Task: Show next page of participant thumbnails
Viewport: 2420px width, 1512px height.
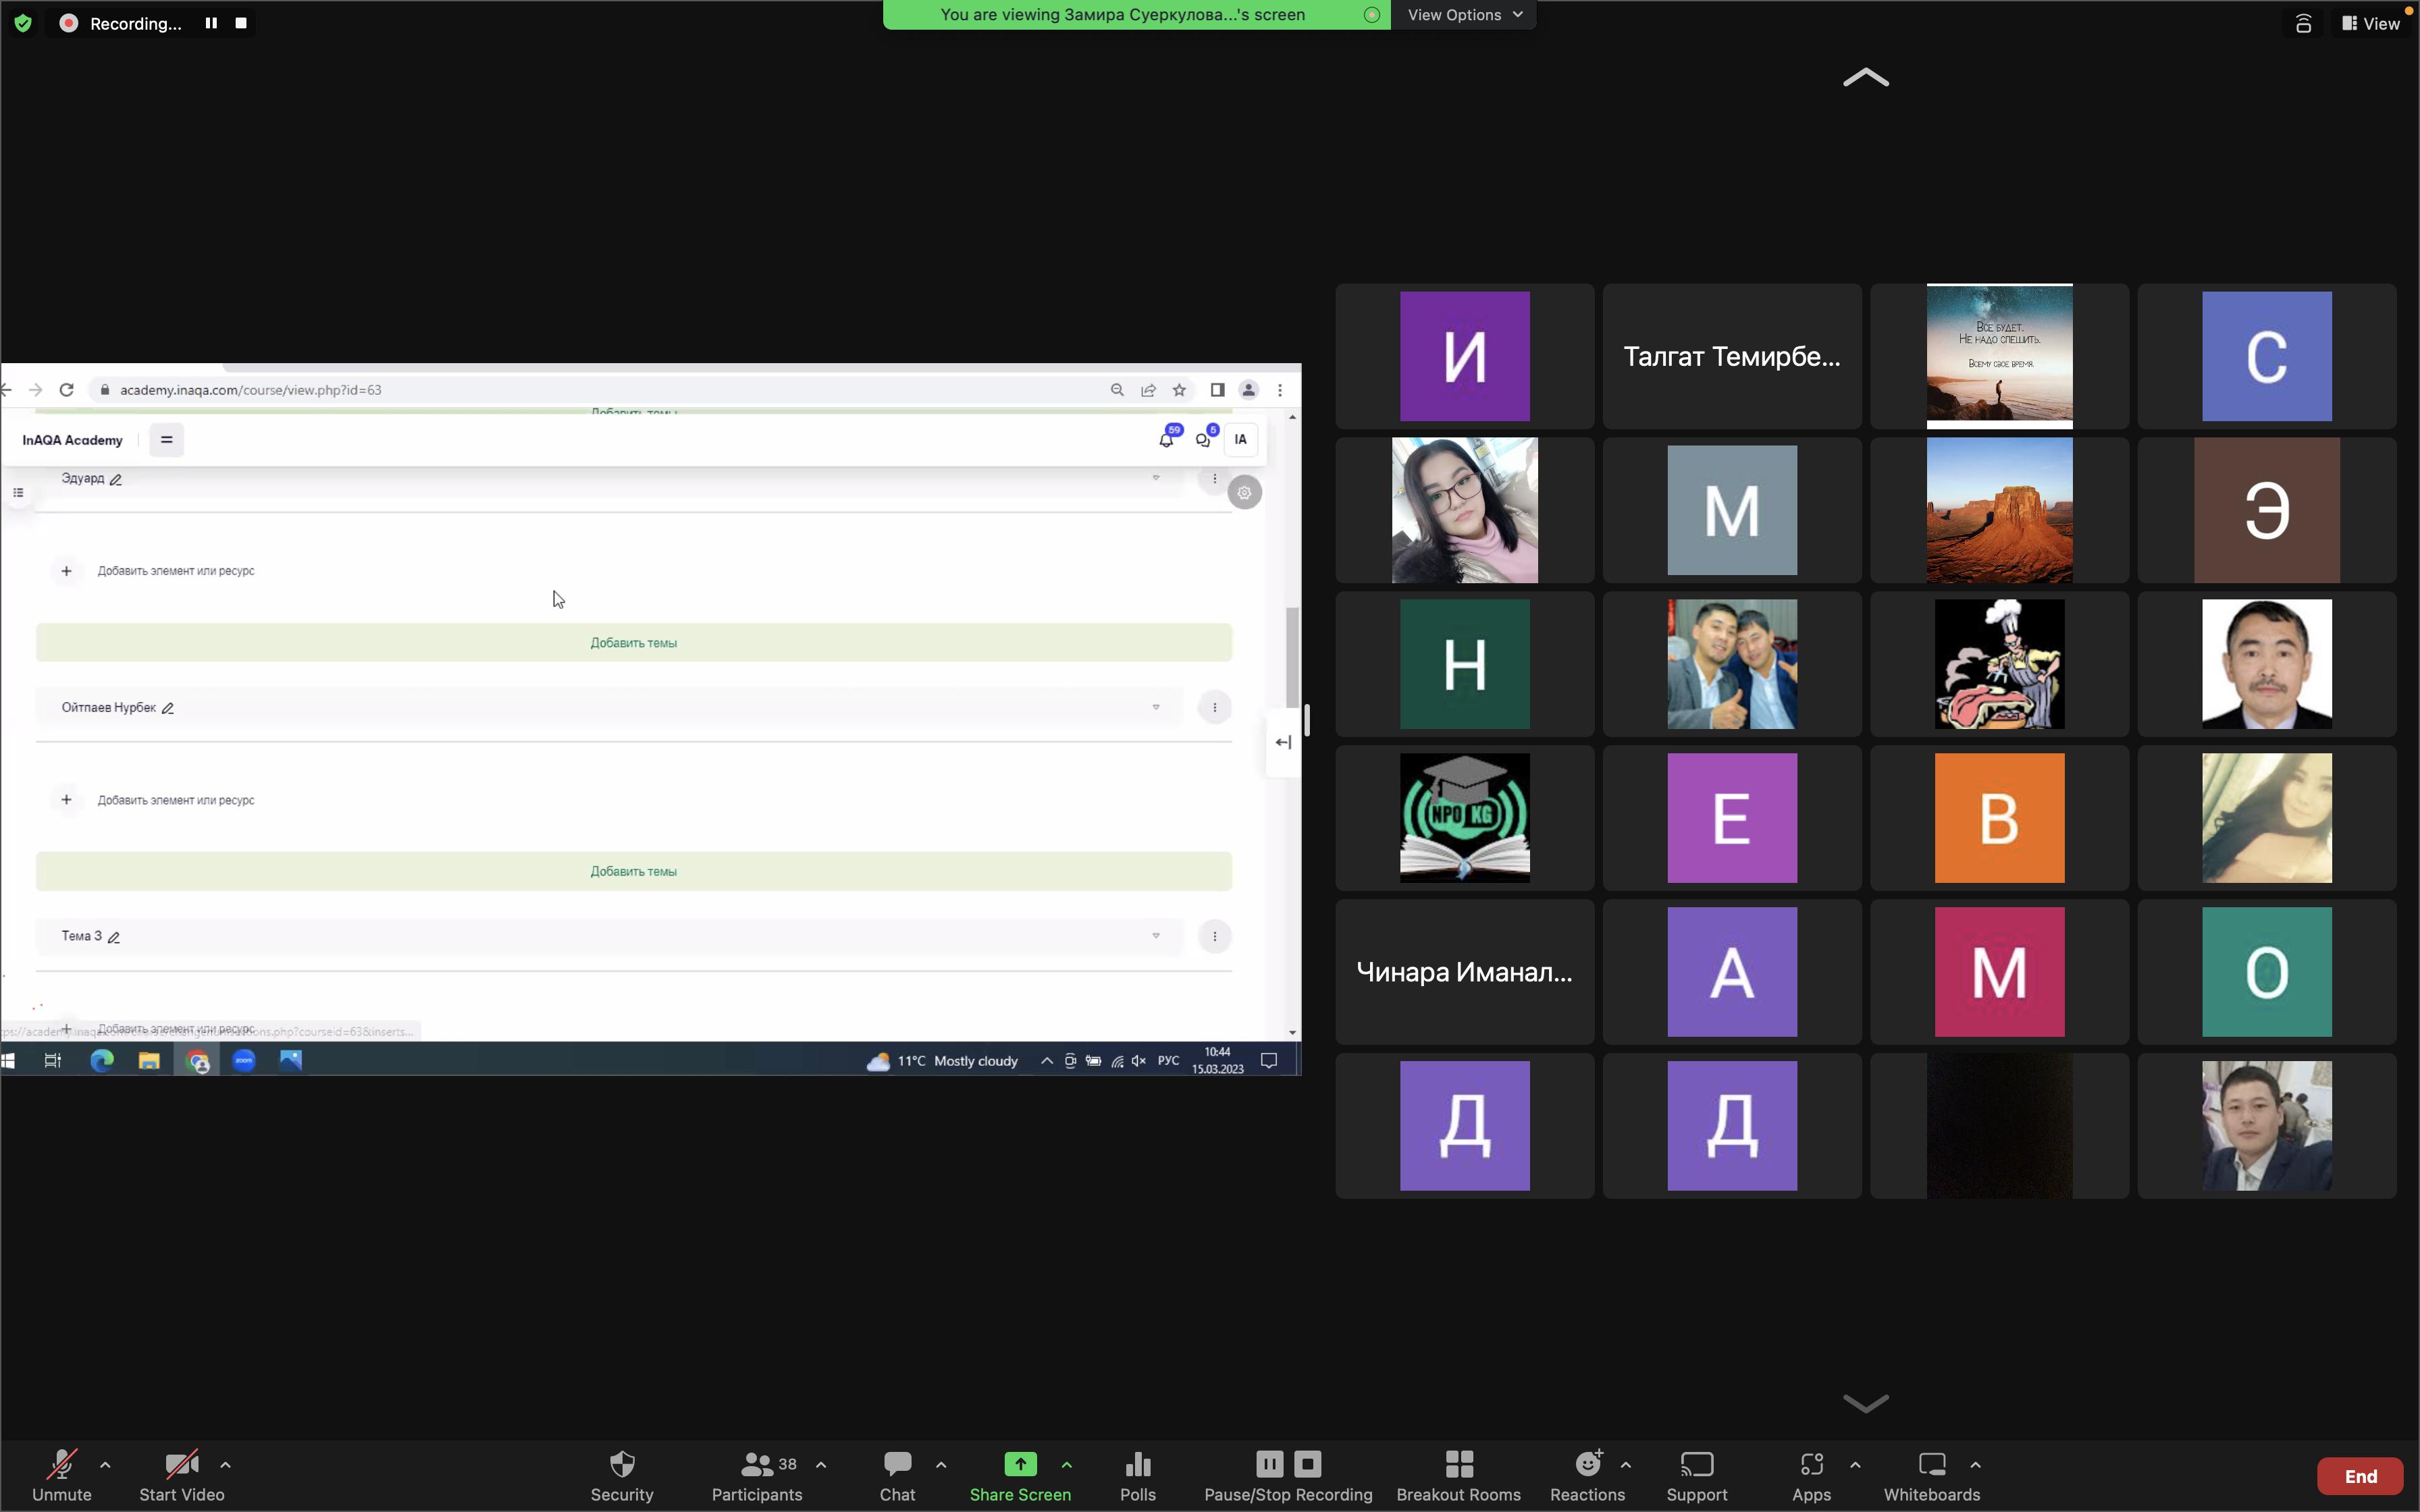Action: pos(1866,1403)
